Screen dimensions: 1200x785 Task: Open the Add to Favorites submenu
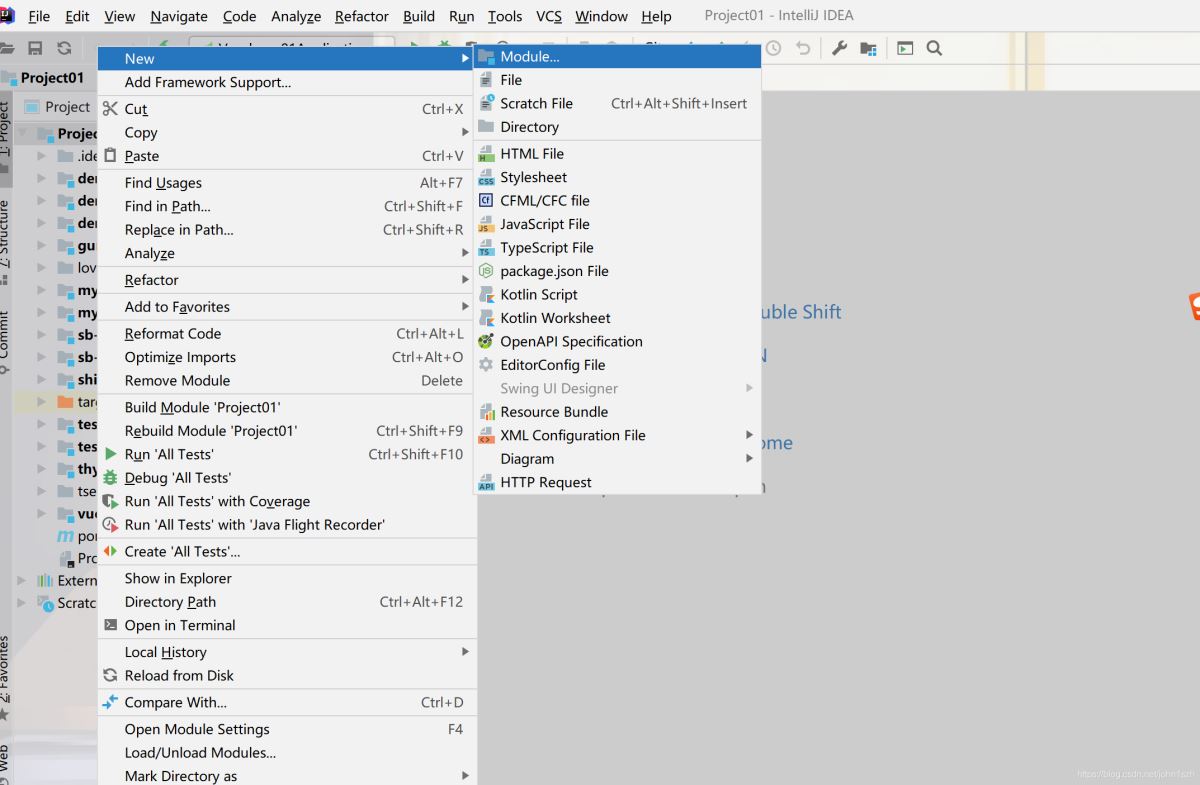pyautogui.click(x=287, y=307)
